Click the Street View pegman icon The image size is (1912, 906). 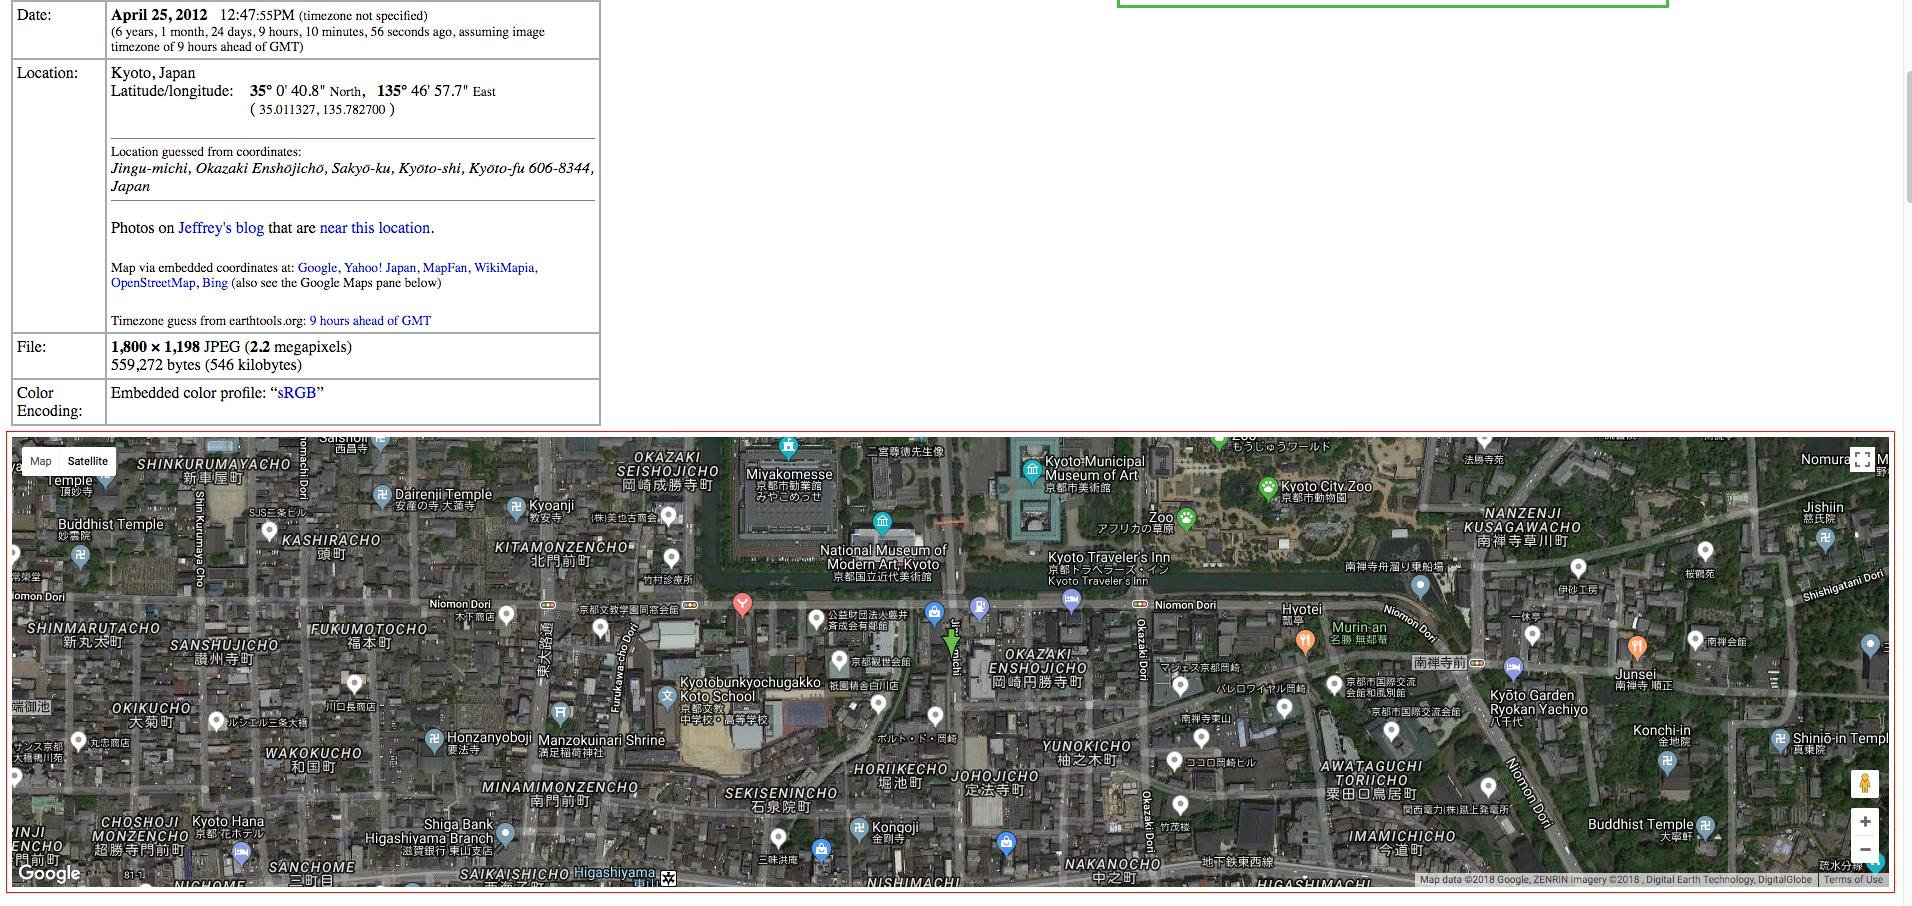pos(1864,784)
